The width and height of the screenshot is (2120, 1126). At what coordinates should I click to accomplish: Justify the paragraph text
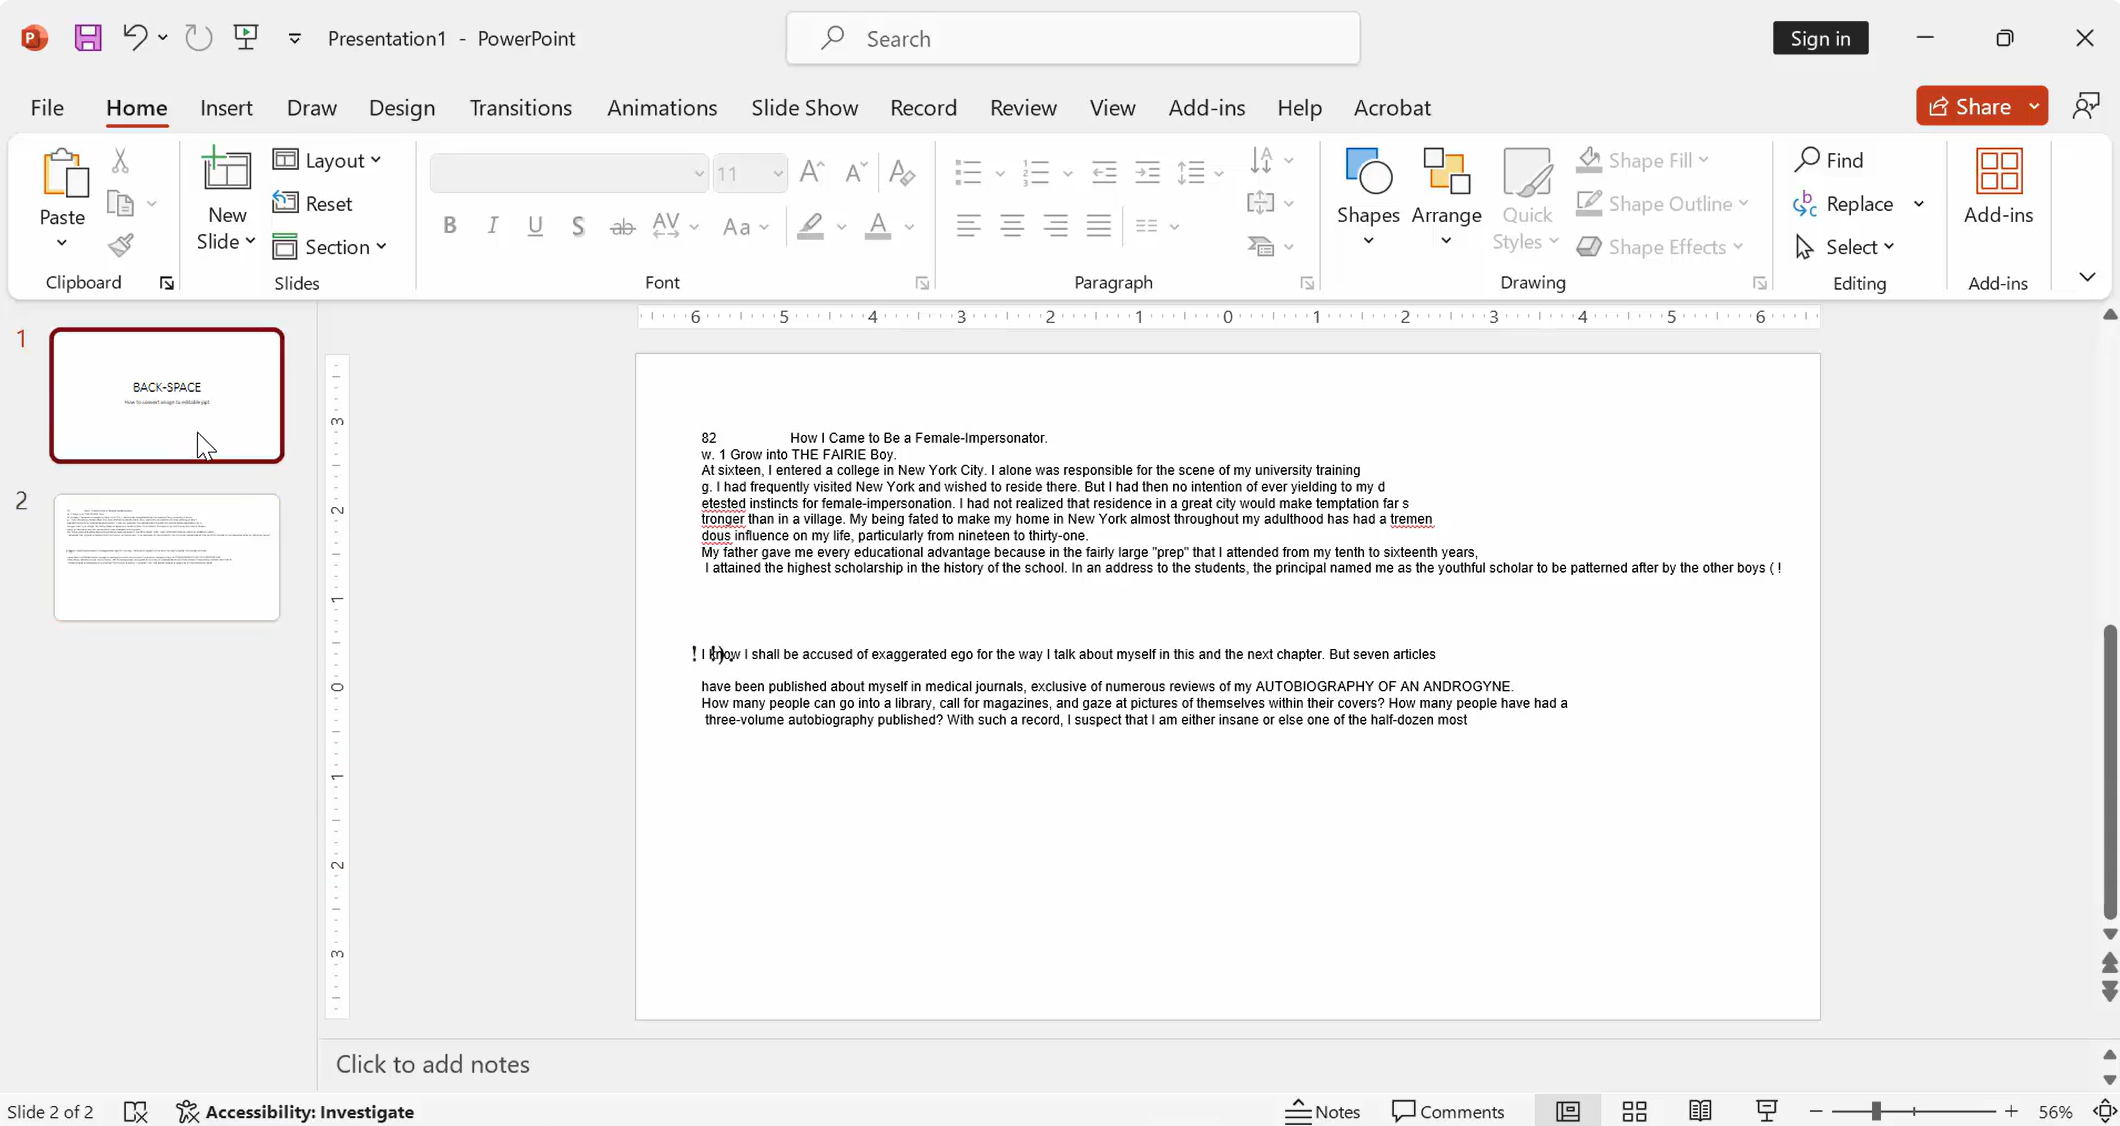pos(1099,226)
